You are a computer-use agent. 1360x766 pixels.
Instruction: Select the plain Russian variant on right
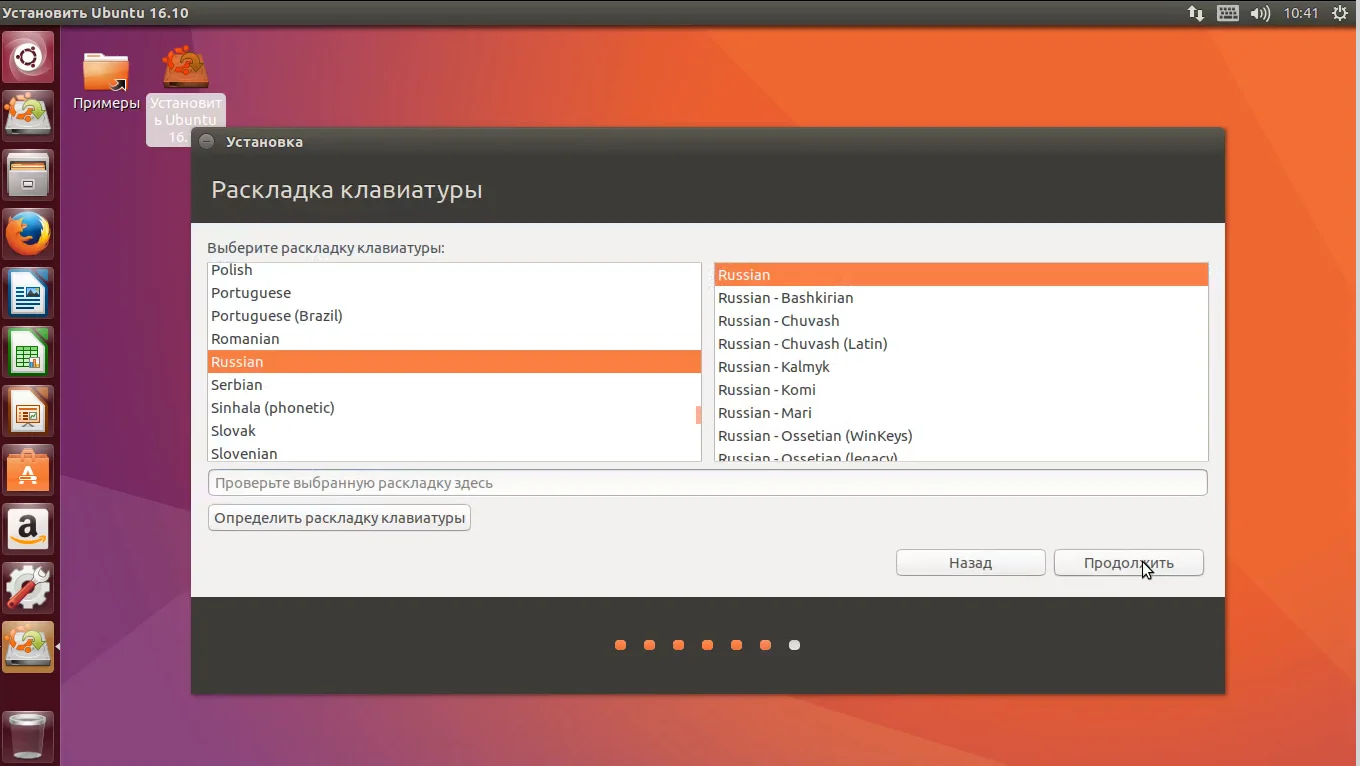tap(961, 275)
